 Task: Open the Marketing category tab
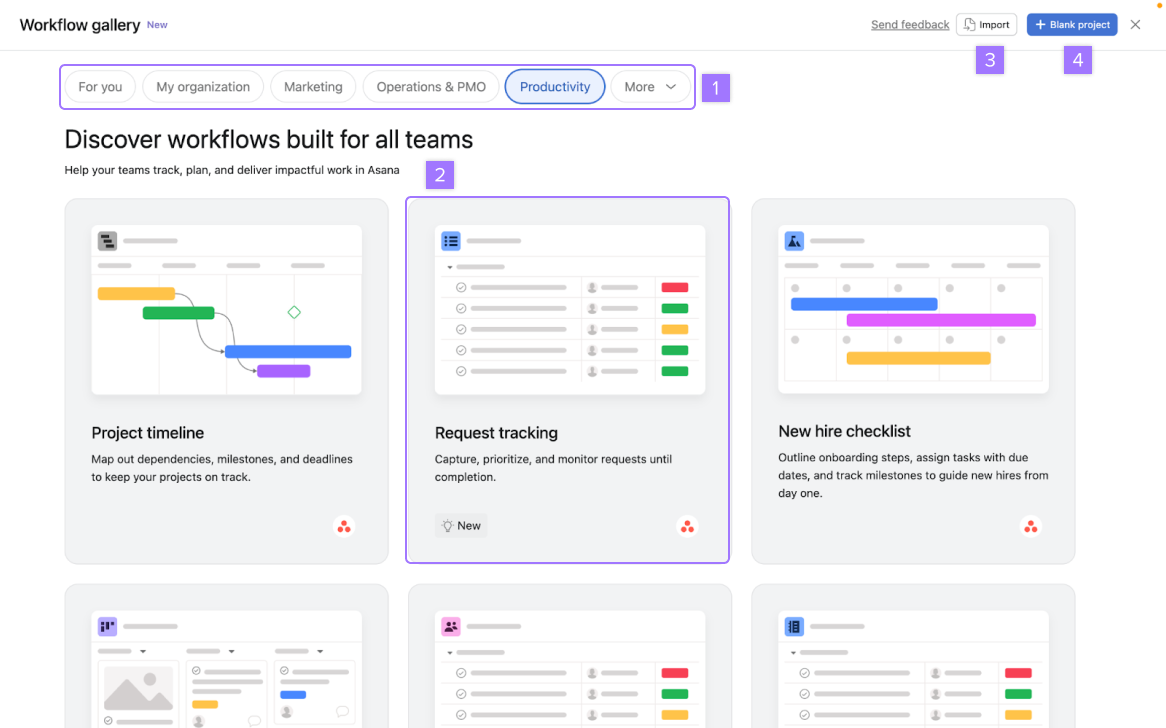click(x=313, y=87)
